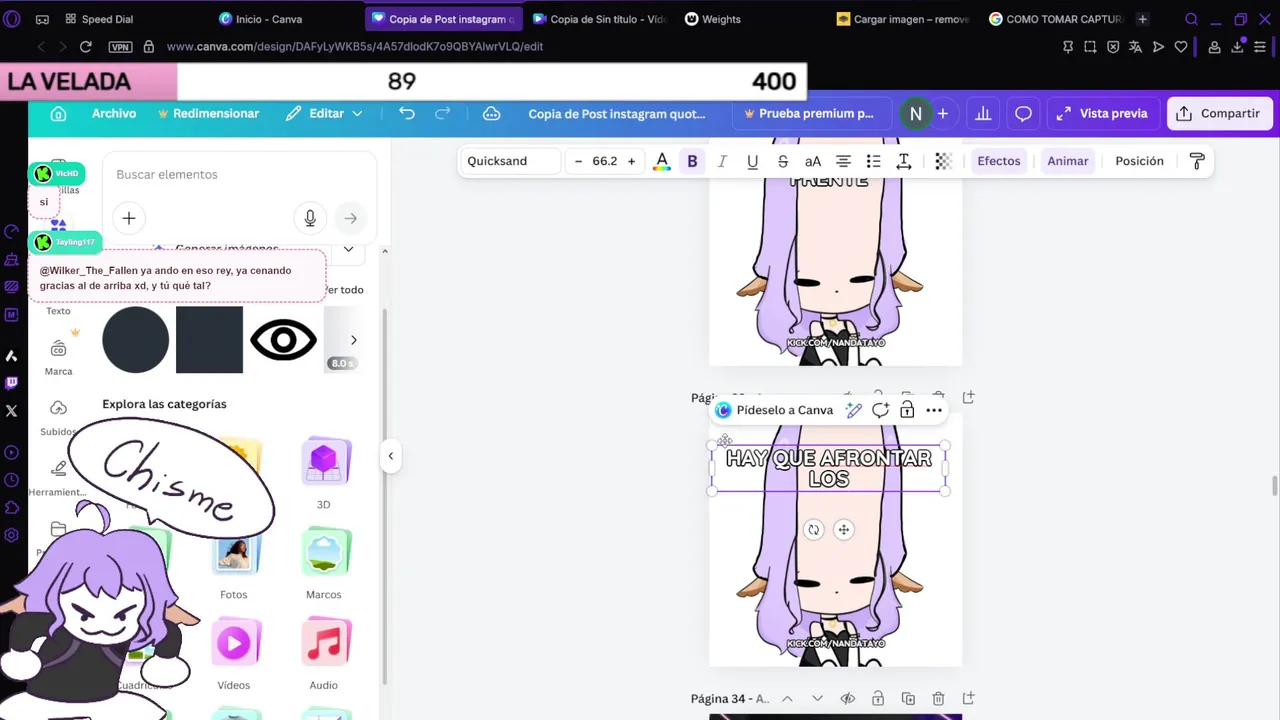Add a collaborator with plus icon

pyautogui.click(x=942, y=114)
